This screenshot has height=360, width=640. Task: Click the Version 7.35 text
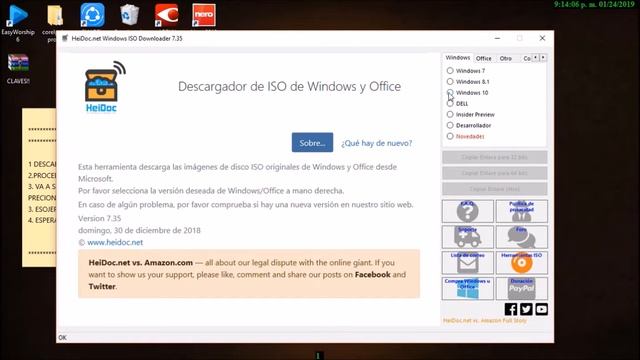tap(100, 218)
